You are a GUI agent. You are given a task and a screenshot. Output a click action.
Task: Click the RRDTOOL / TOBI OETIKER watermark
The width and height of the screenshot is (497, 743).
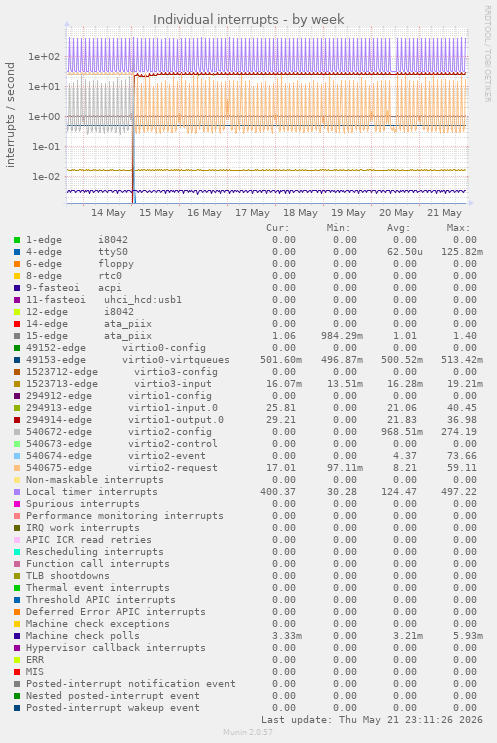tap(488, 54)
